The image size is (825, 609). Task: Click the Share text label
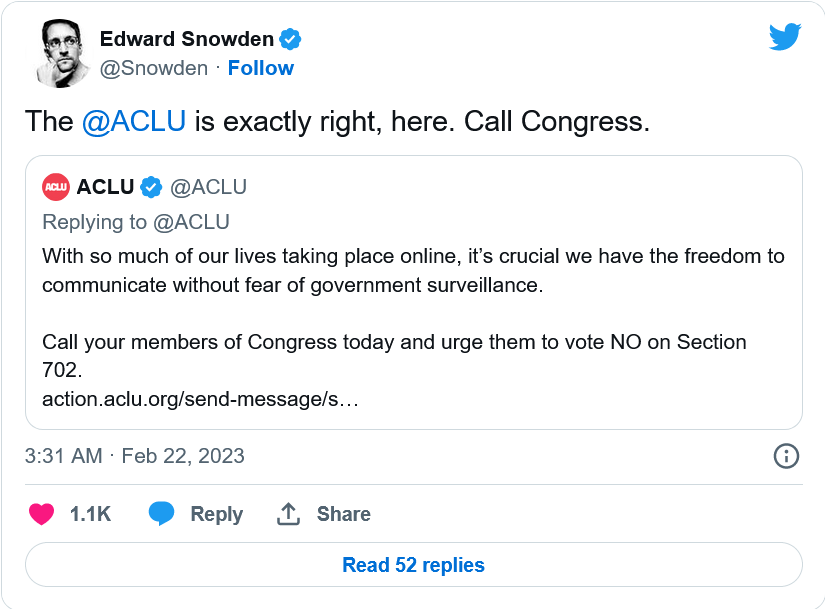tap(343, 514)
